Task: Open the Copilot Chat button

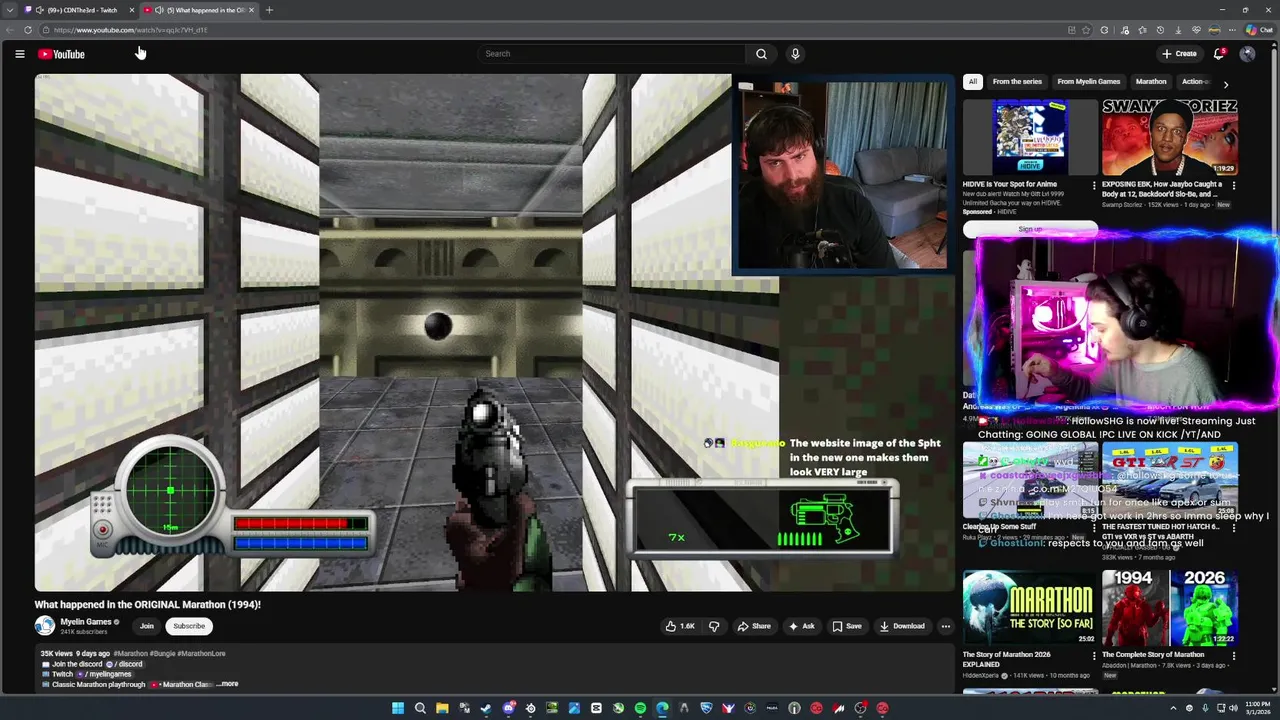Action: [1259, 30]
